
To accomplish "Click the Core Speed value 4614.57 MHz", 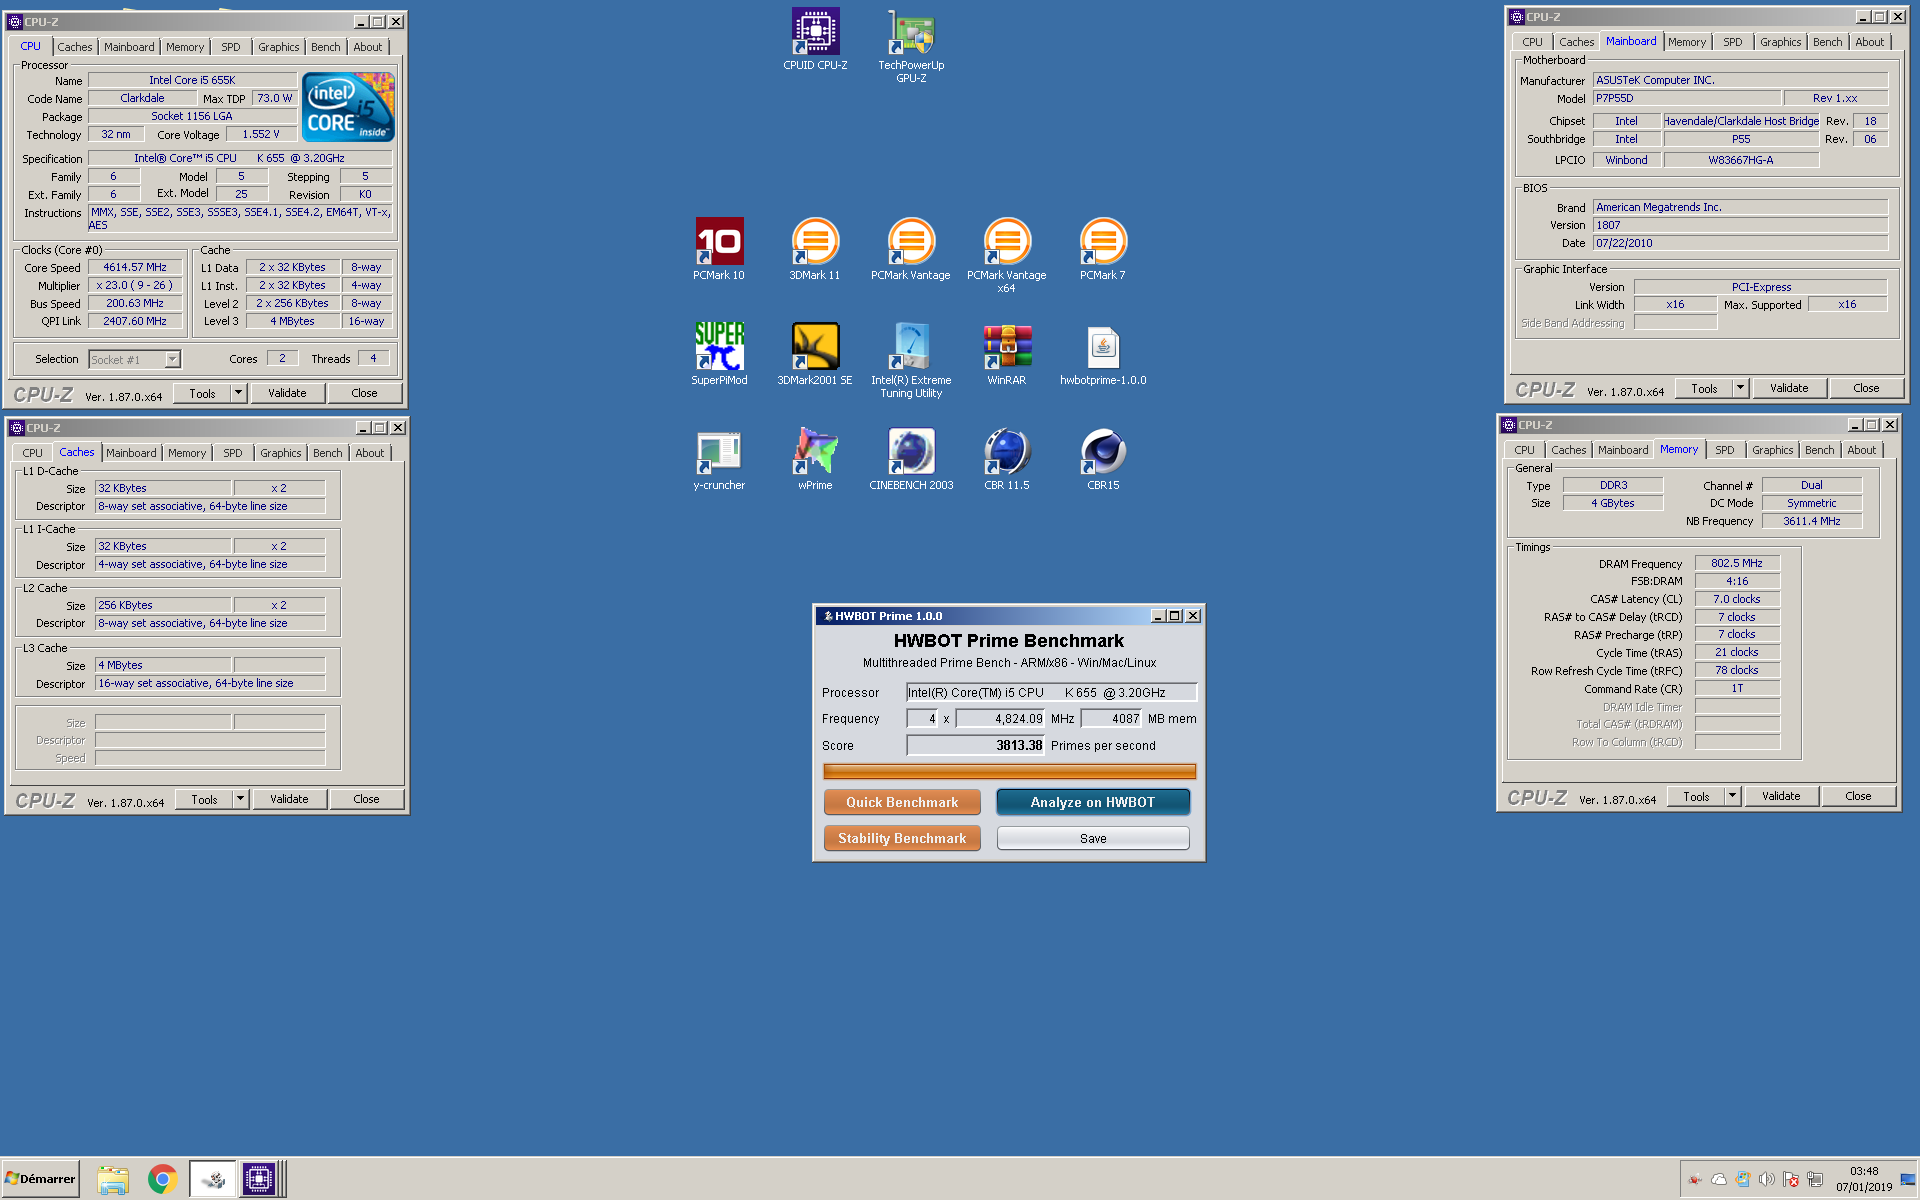I will [135, 267].
